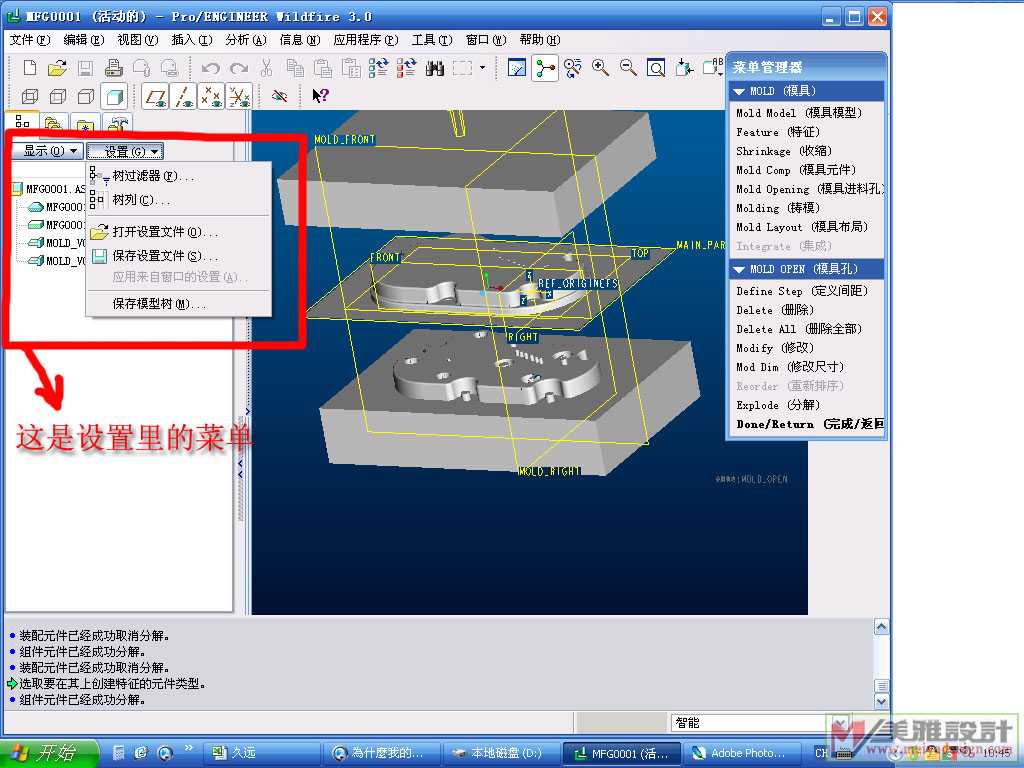Viewport: 1024px width, 768px height.
Task: Click the Repaint screen icon
Action: pos(517,67)
